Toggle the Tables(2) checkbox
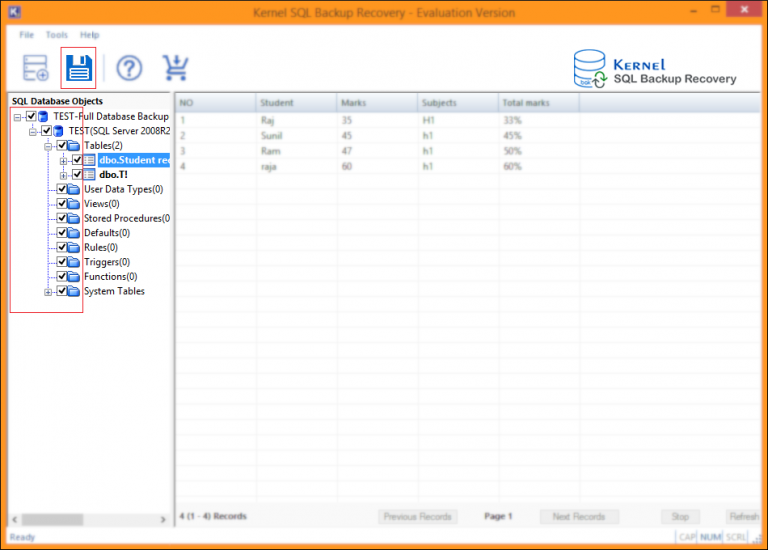Image resolution: width=768 pixels, height=550 pixels. tap(62, 145)
